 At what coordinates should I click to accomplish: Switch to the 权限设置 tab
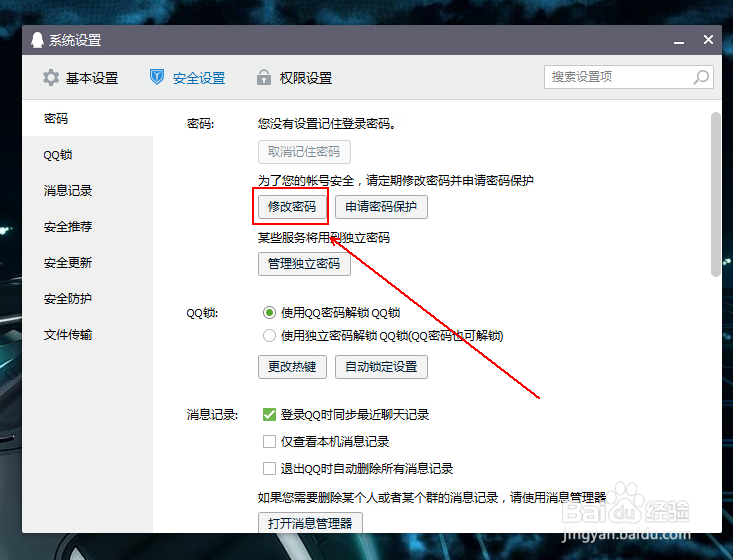click(x=295, y=78)
